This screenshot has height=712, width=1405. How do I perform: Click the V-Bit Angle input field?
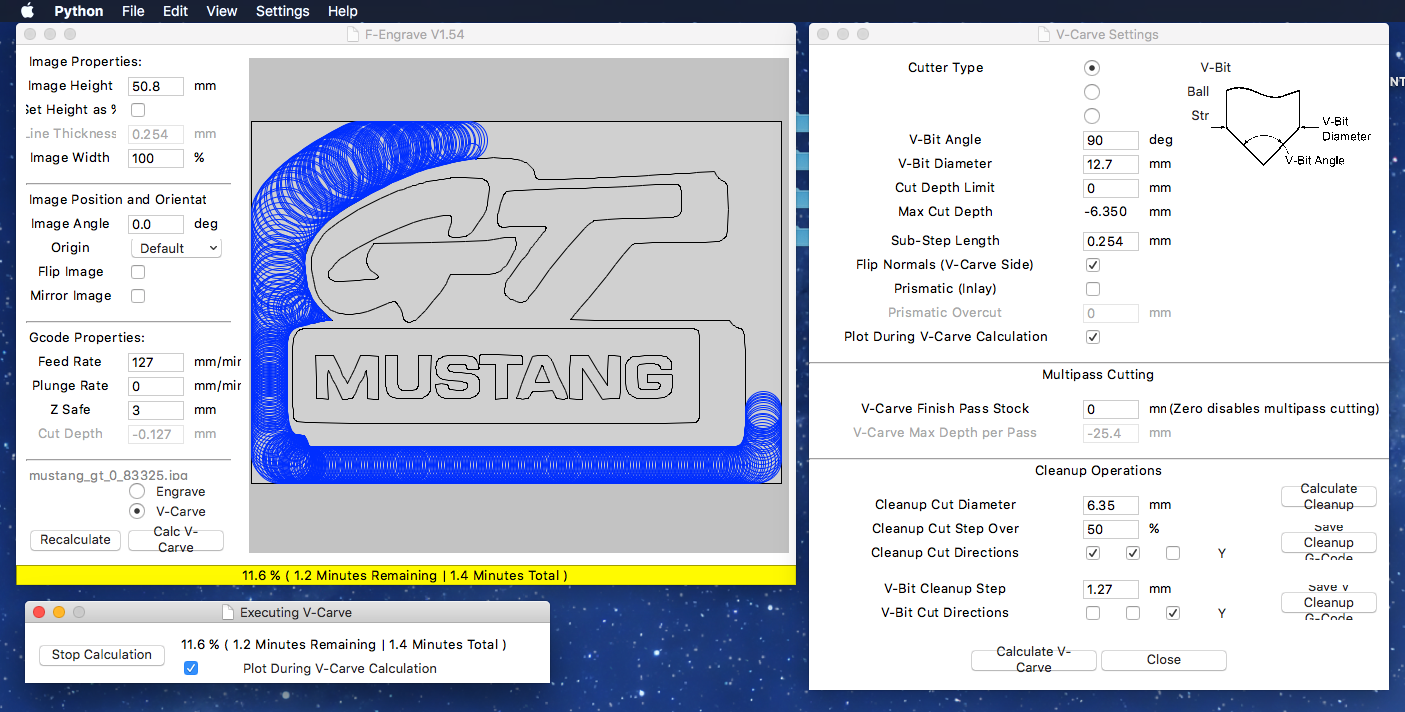tap(1110, 140)
